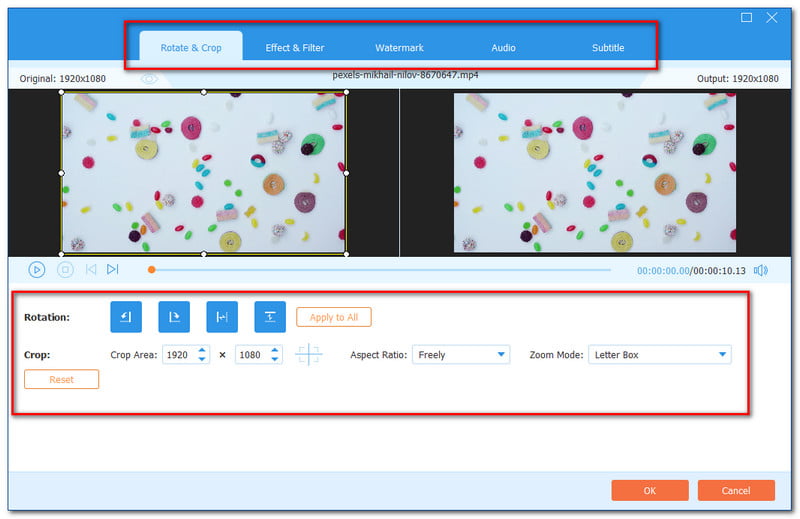Click middle of the playback progress bar
This screenshot has height=519, width=800.
[381, 269]
